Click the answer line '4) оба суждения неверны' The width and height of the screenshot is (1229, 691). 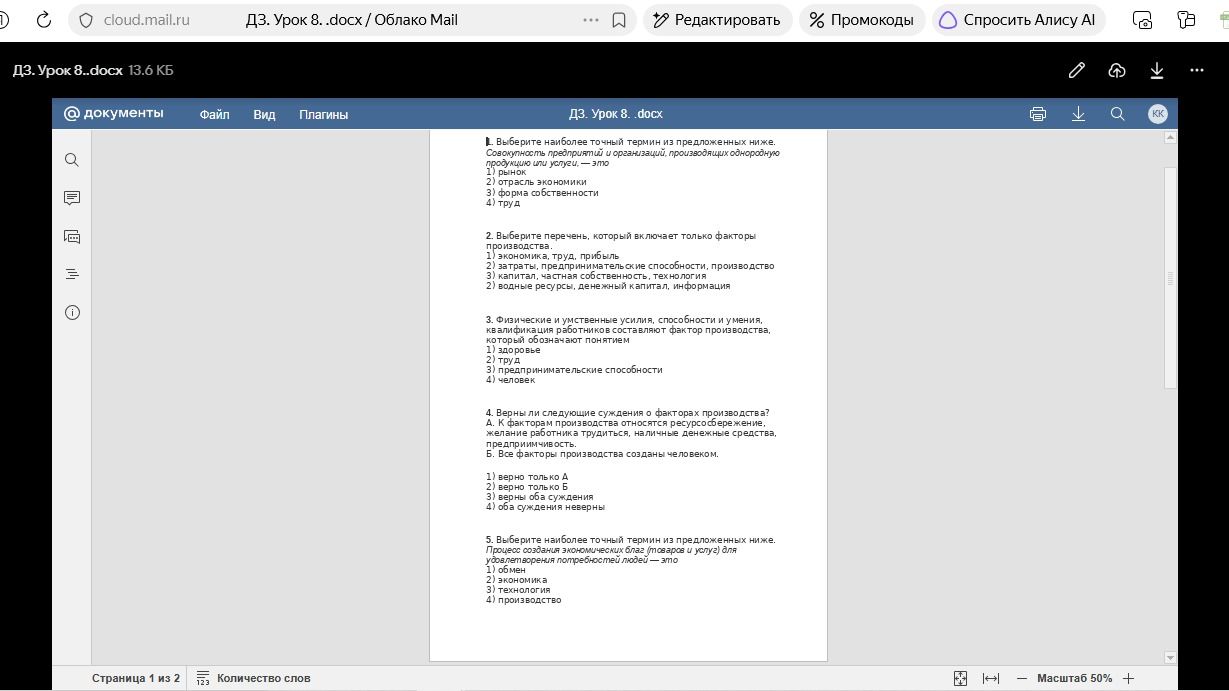[x=545, y=507]
